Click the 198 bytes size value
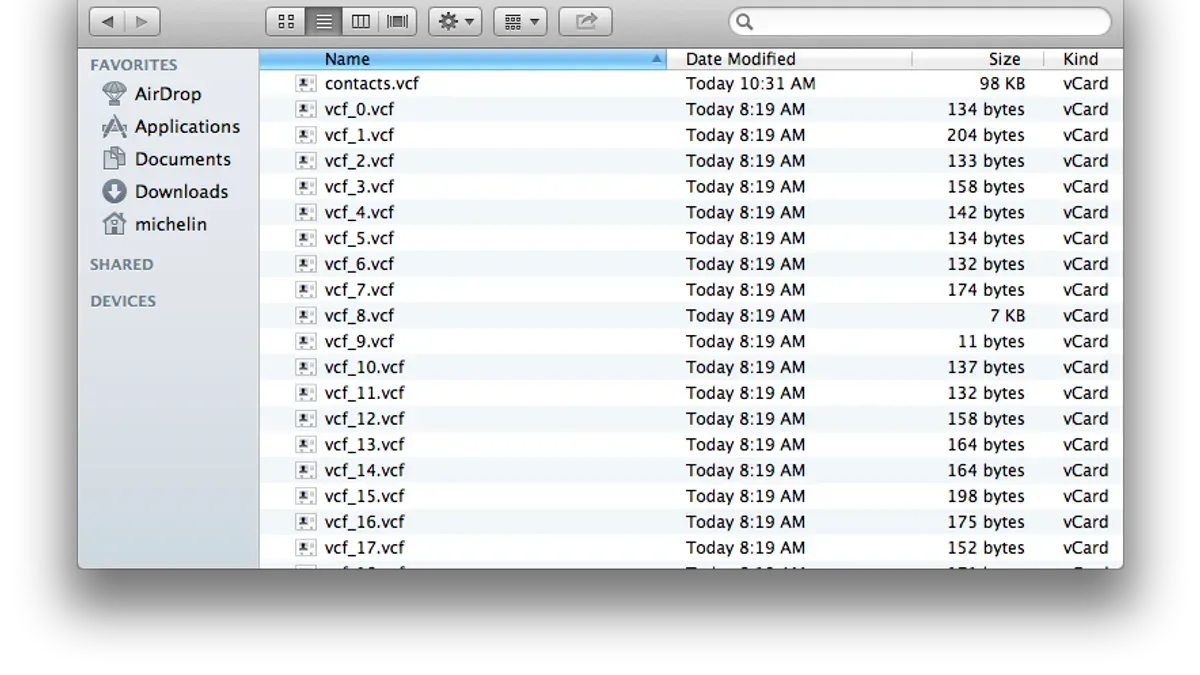The width and height of the screenshot is (1200, 675). click(x=986, y=496)
